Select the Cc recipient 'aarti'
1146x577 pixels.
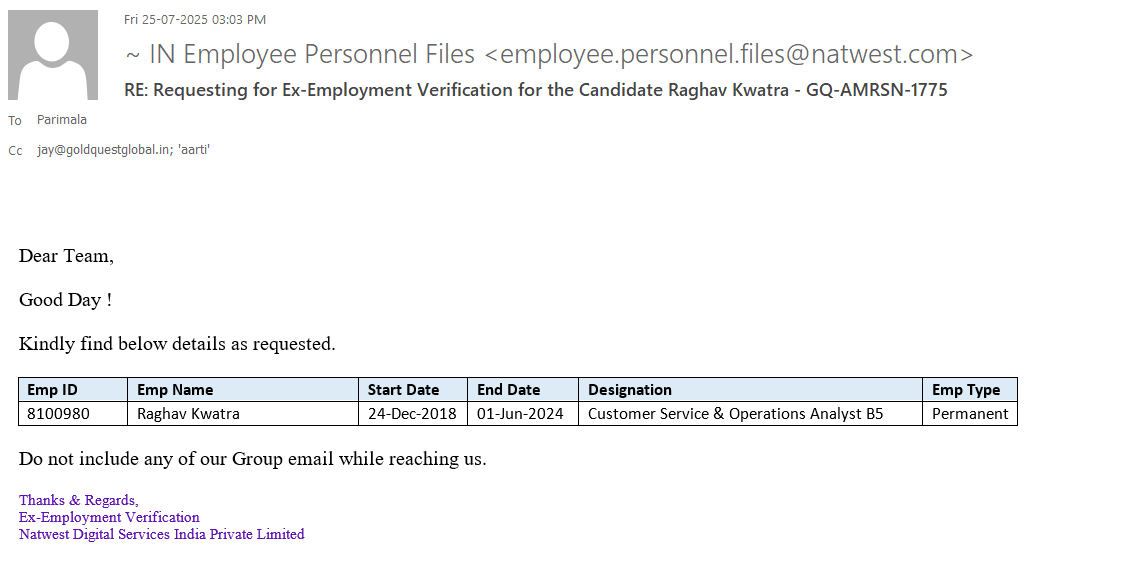click(x=193, y=150)
